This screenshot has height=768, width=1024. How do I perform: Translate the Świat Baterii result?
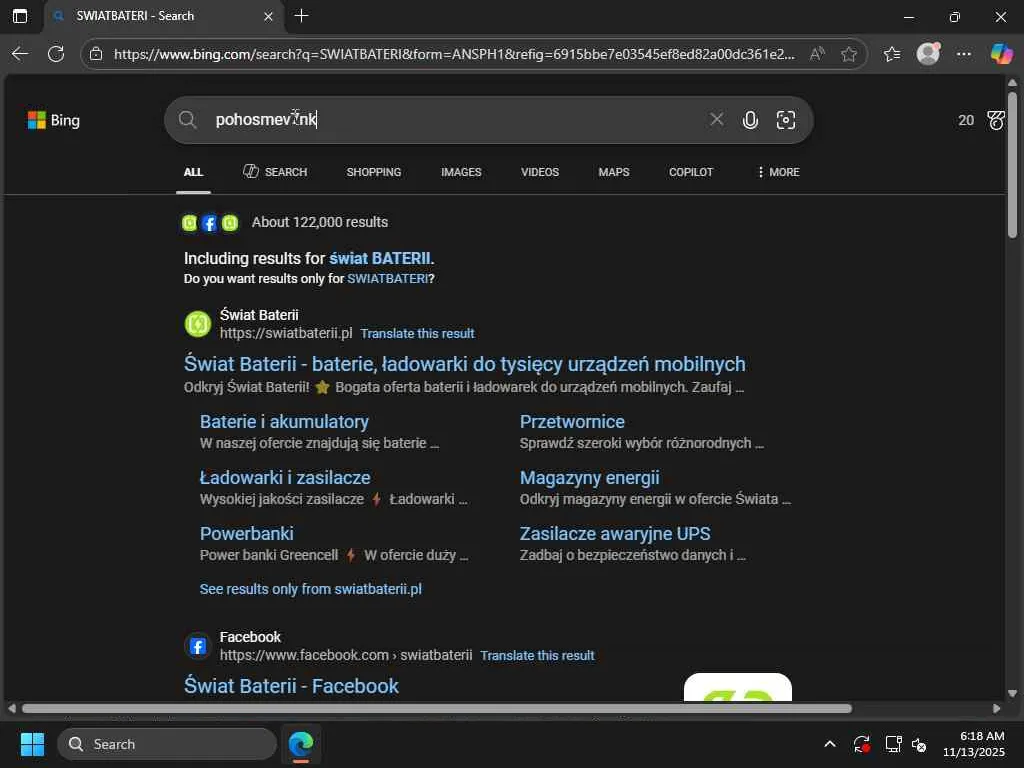[417, 334]
